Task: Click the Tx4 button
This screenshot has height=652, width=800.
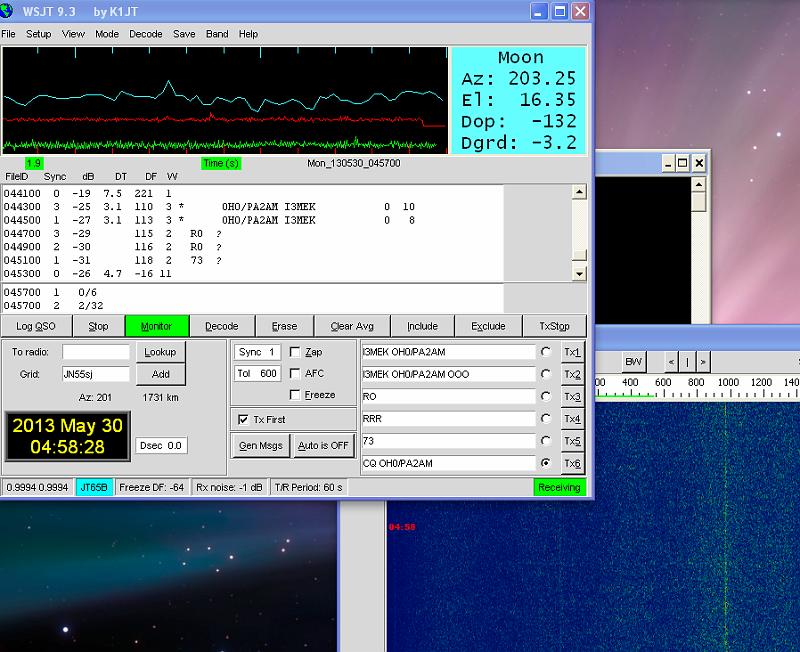Action: (572, 419)
